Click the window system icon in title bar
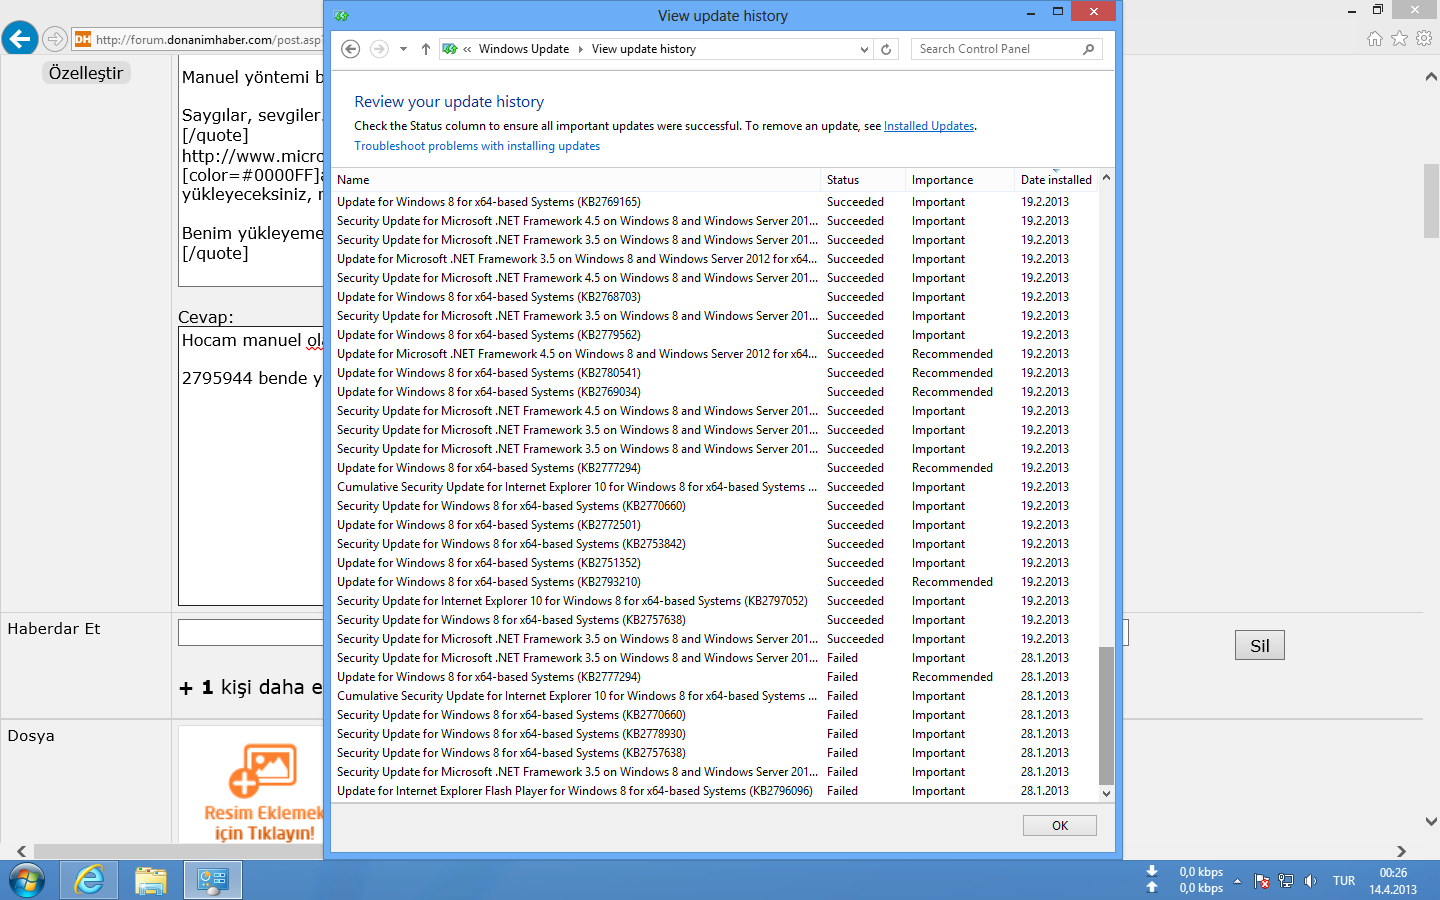 (x=341, y=15)
